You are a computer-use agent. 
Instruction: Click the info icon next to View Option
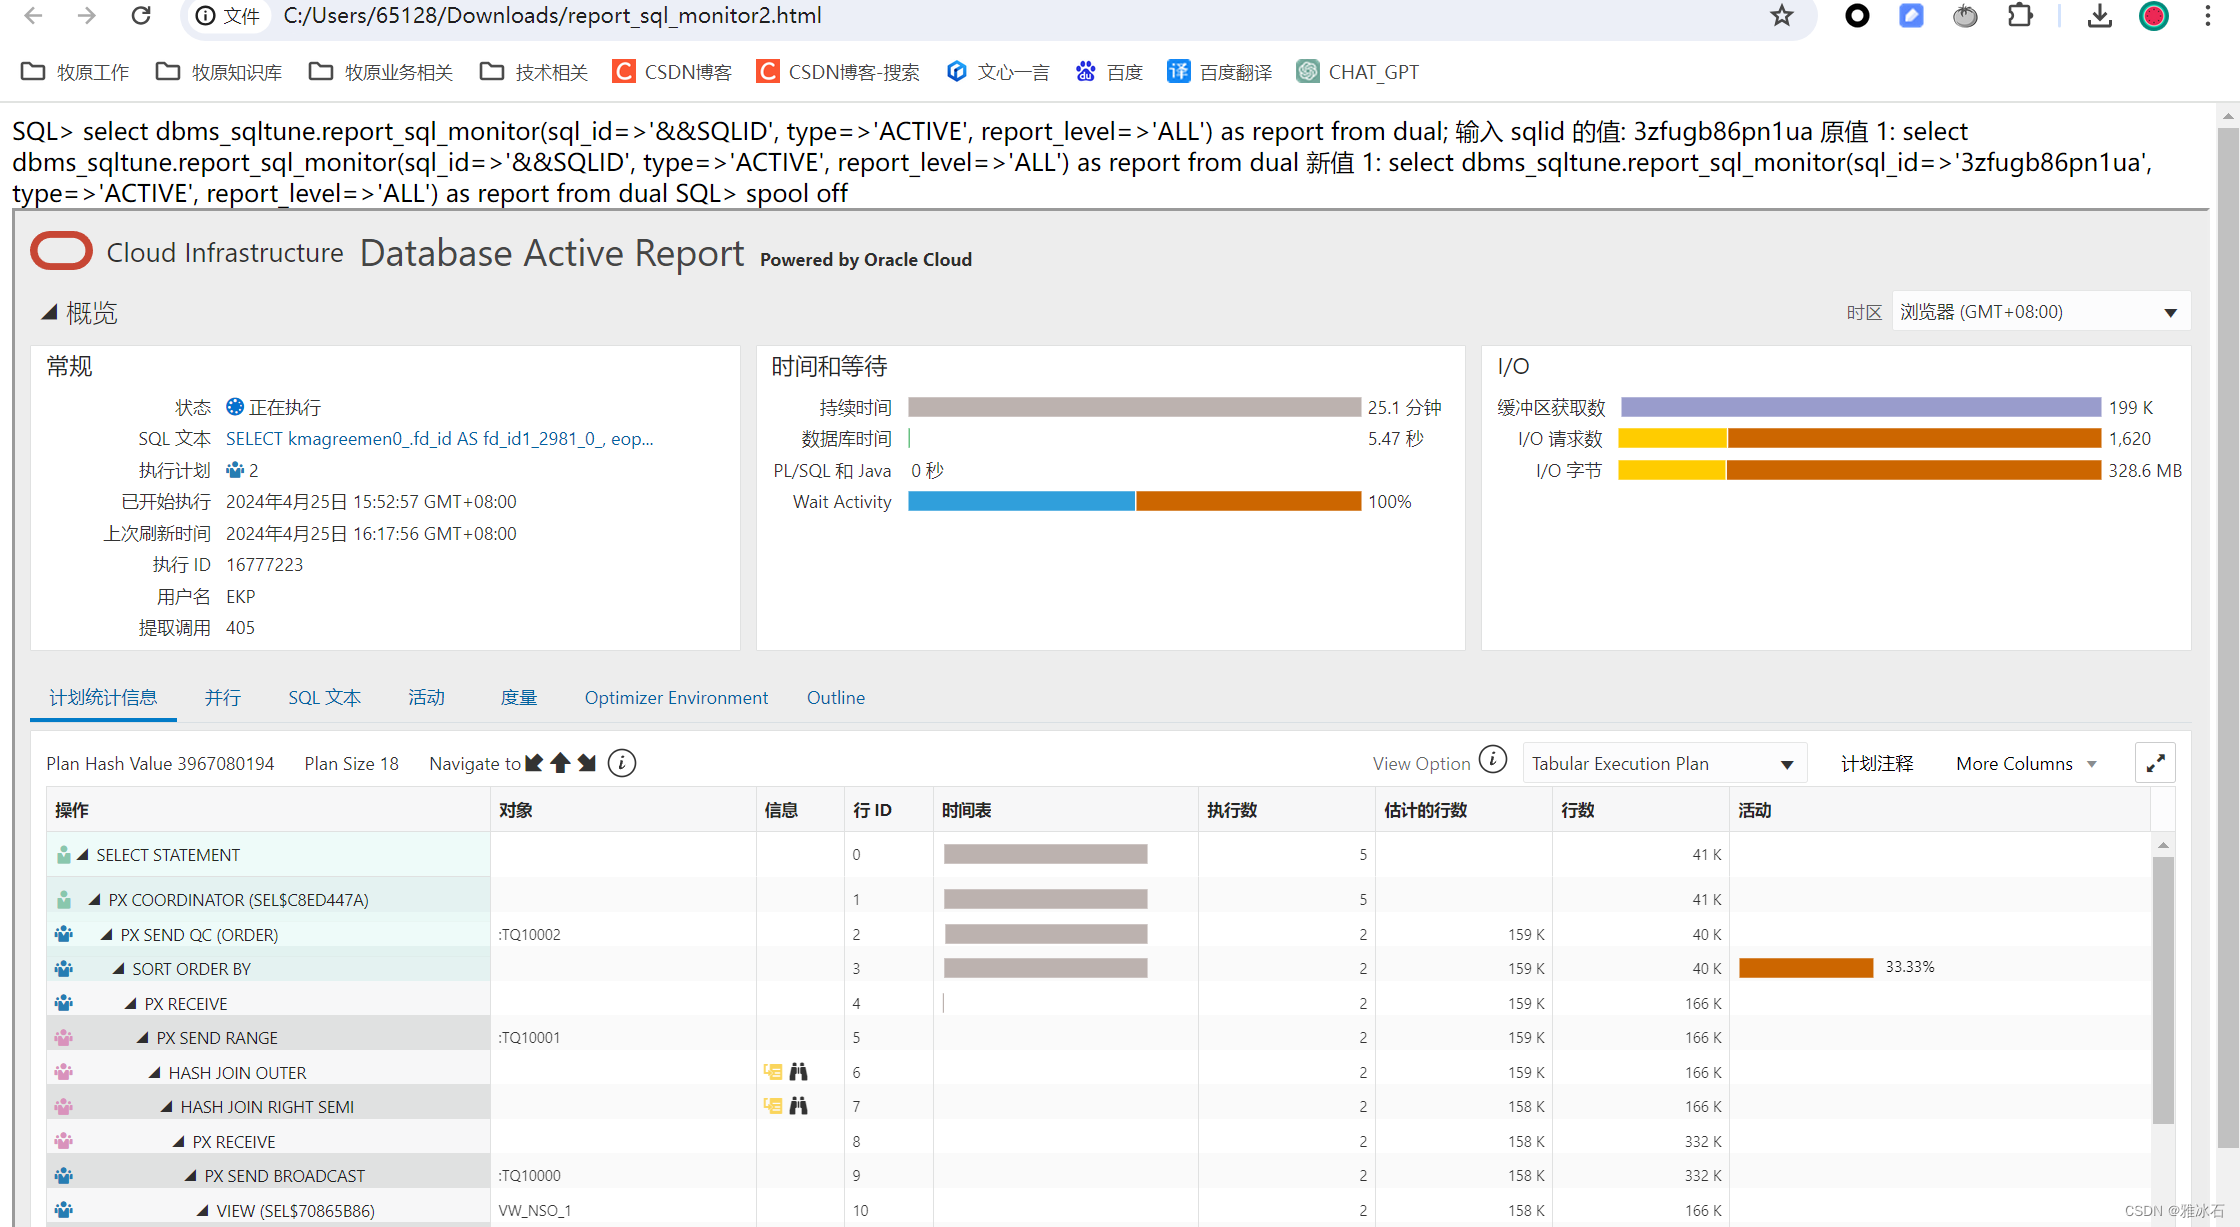click(x=1492, y=760)
